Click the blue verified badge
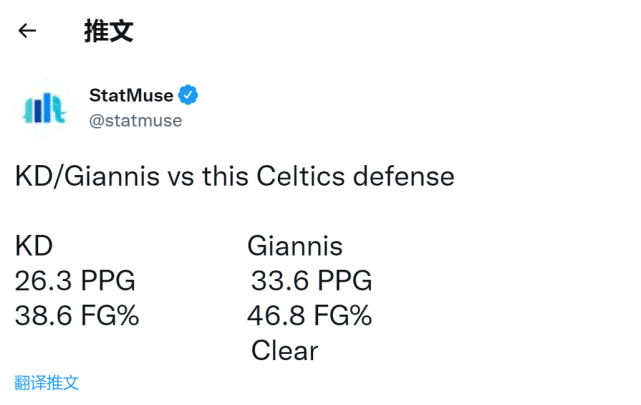The height and width of the screenshot is (405, 641). pos(188,95)
